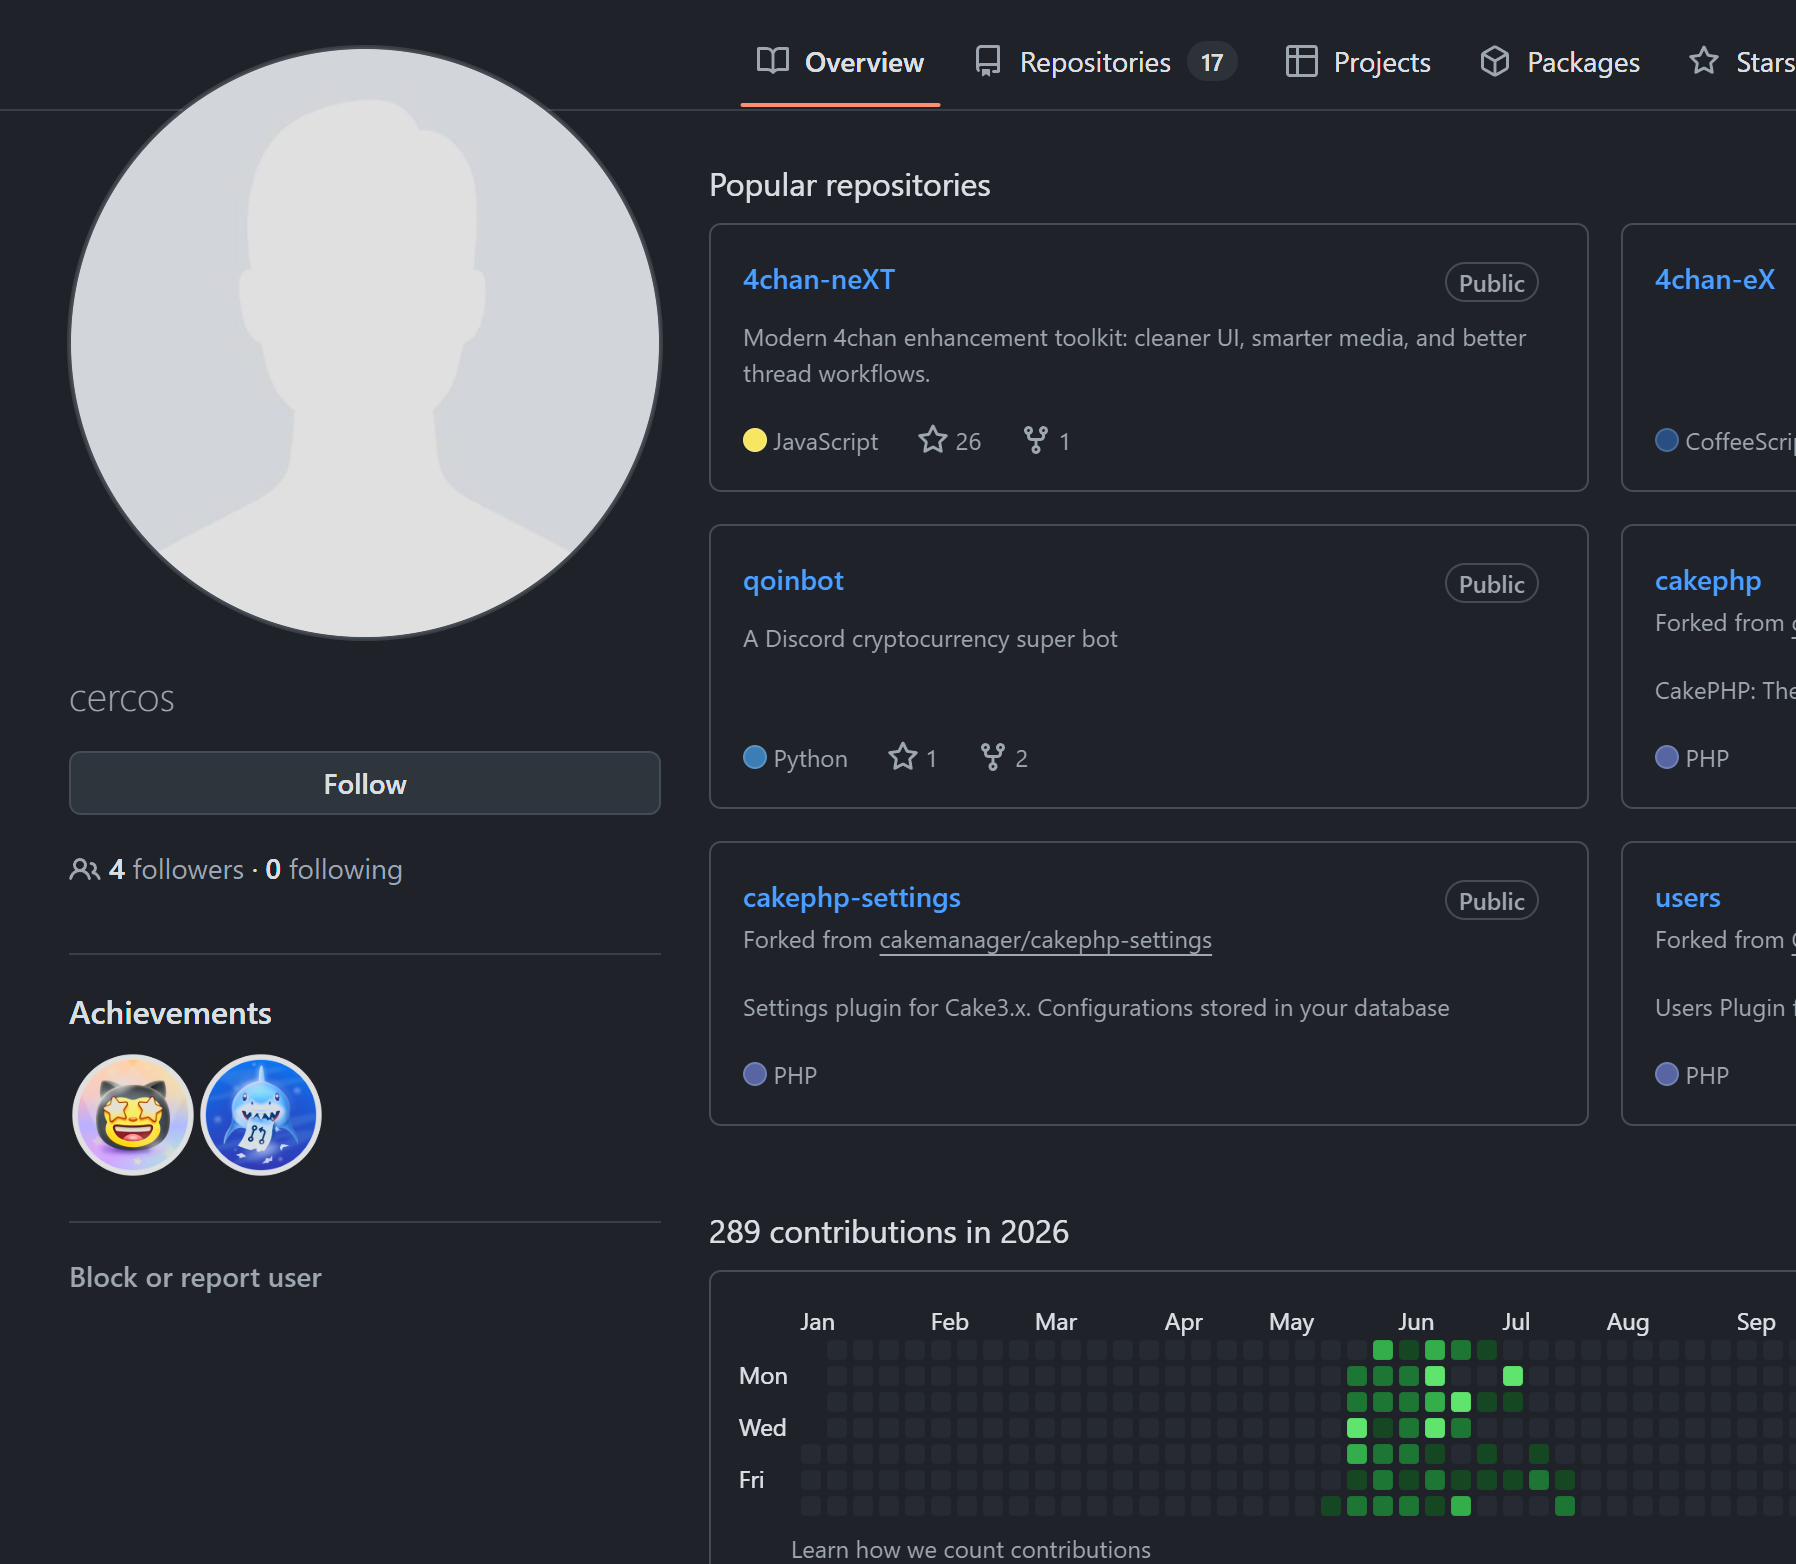Go to the Projects tab
The height and width of the screenshot is (1564, 1796).
coord(1358,62)
